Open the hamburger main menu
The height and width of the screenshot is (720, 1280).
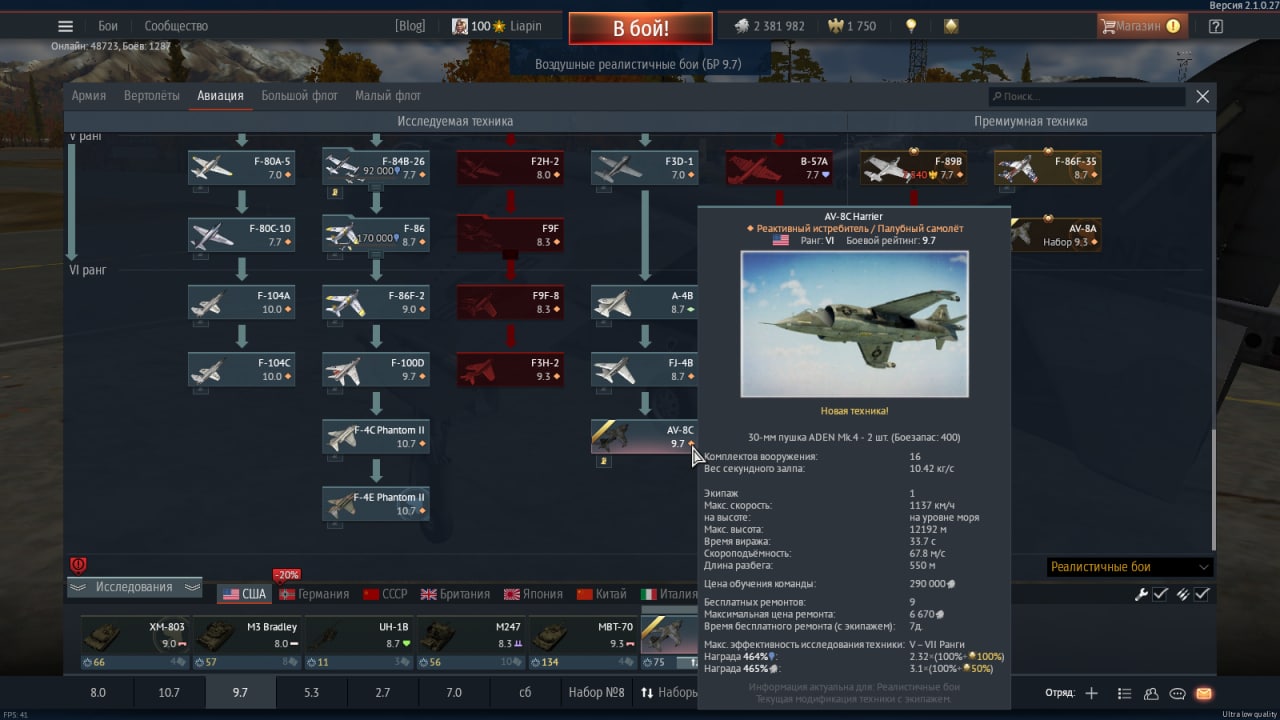pos(66,27)
